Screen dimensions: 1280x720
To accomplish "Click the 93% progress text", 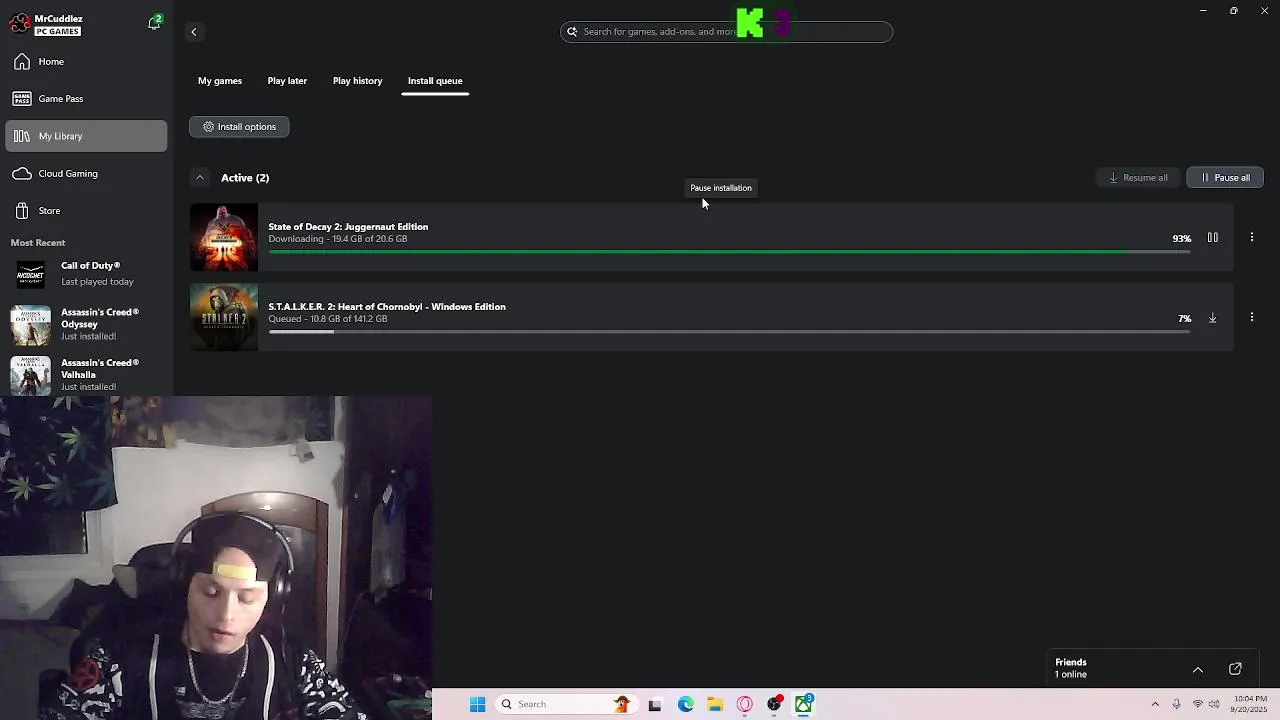I will pyautogui.click(x=1181, y=239).
